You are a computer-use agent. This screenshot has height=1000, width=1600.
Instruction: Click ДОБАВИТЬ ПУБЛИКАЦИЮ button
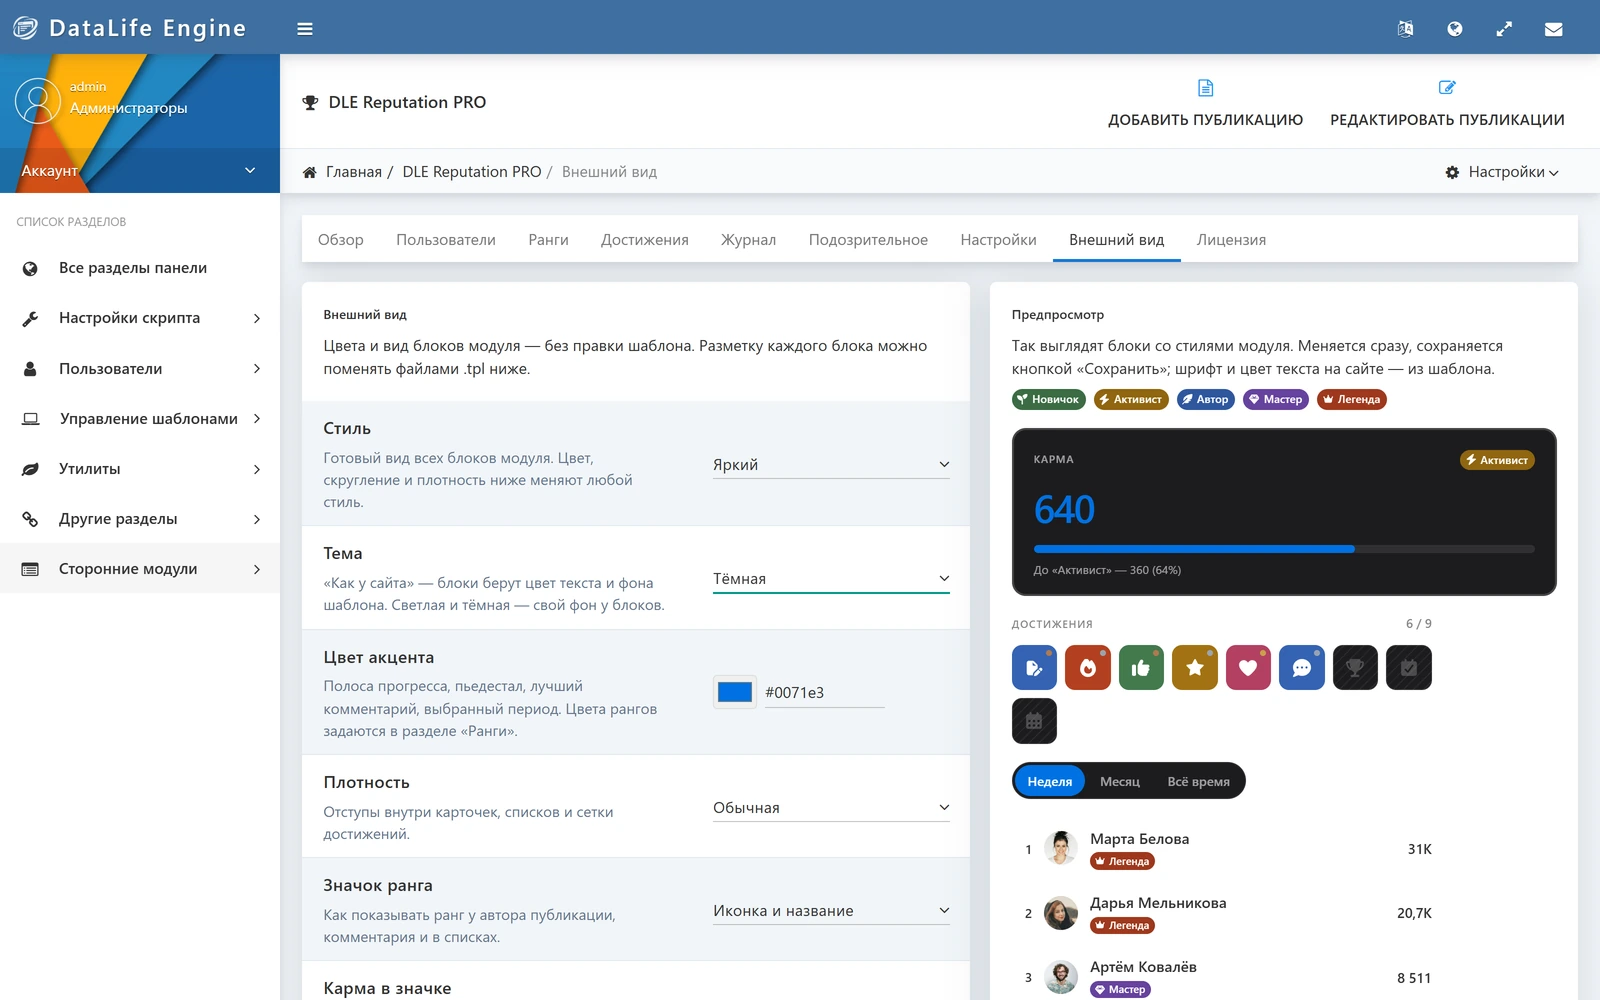click(x=1205, y=104)
